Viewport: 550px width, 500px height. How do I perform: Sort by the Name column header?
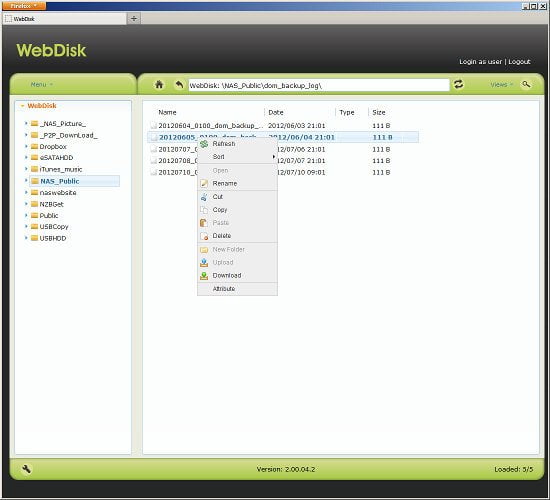[x=167, y=112]
